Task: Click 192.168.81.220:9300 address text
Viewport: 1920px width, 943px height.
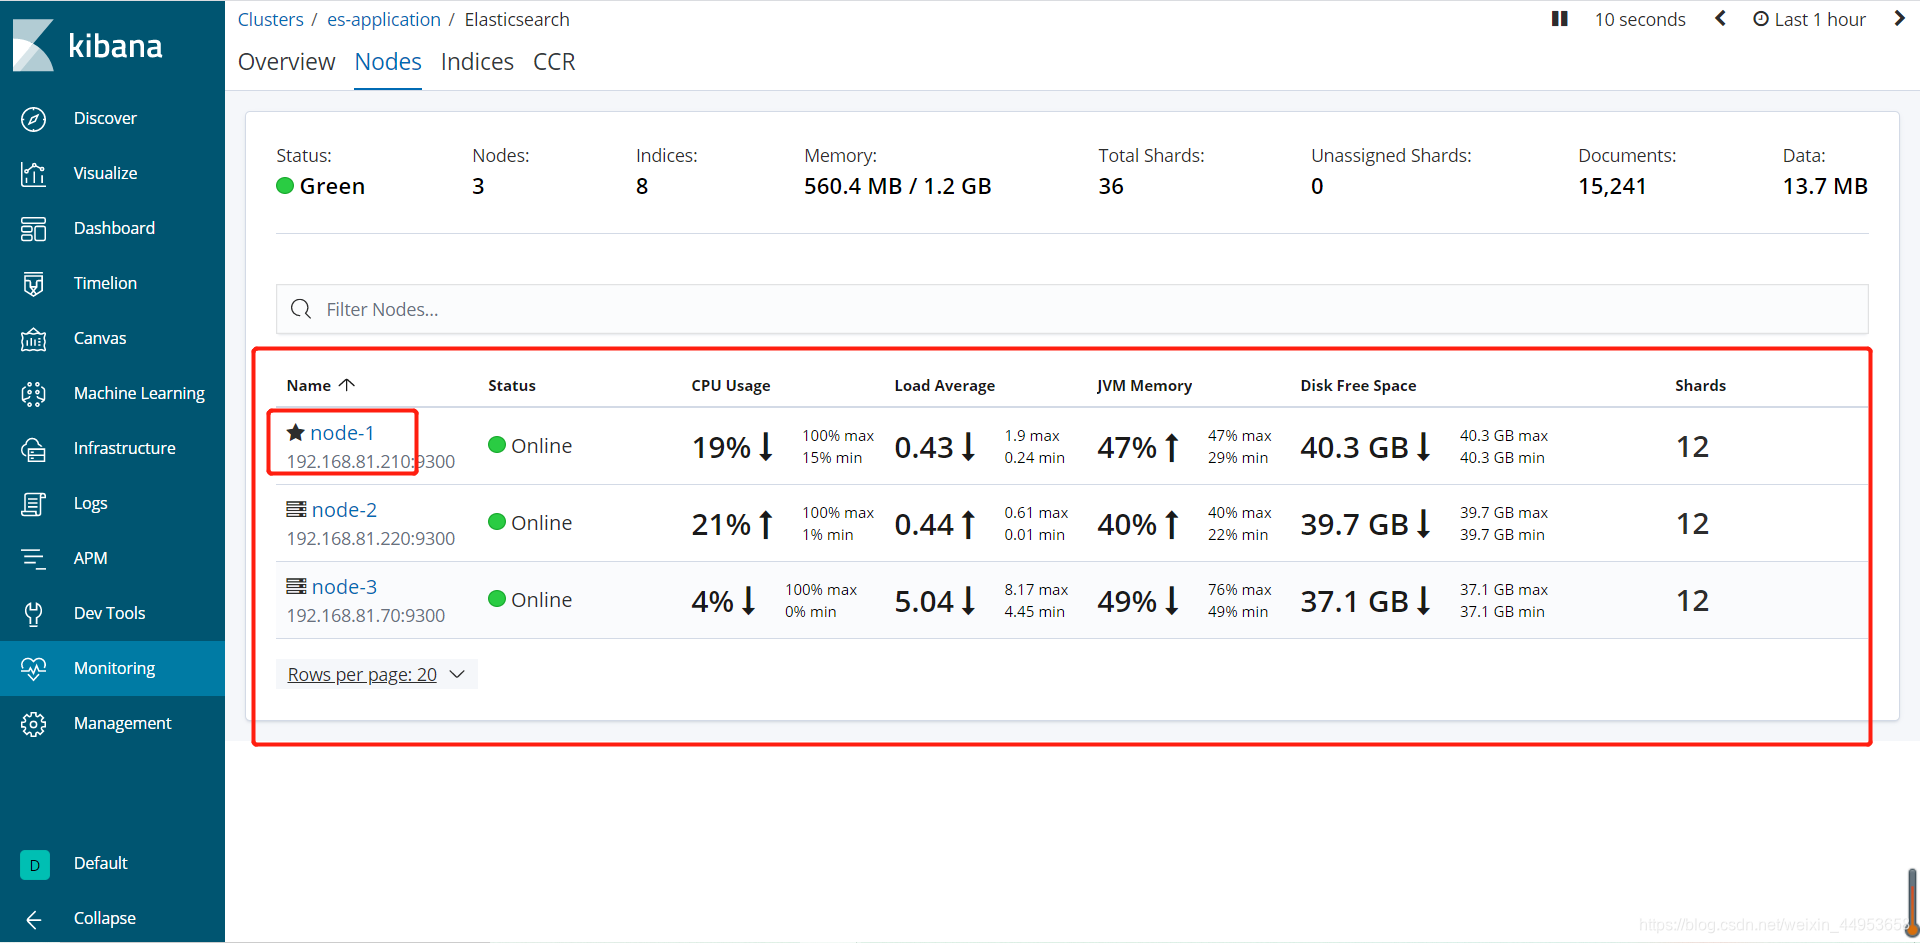Action: (x=370, y=538)
